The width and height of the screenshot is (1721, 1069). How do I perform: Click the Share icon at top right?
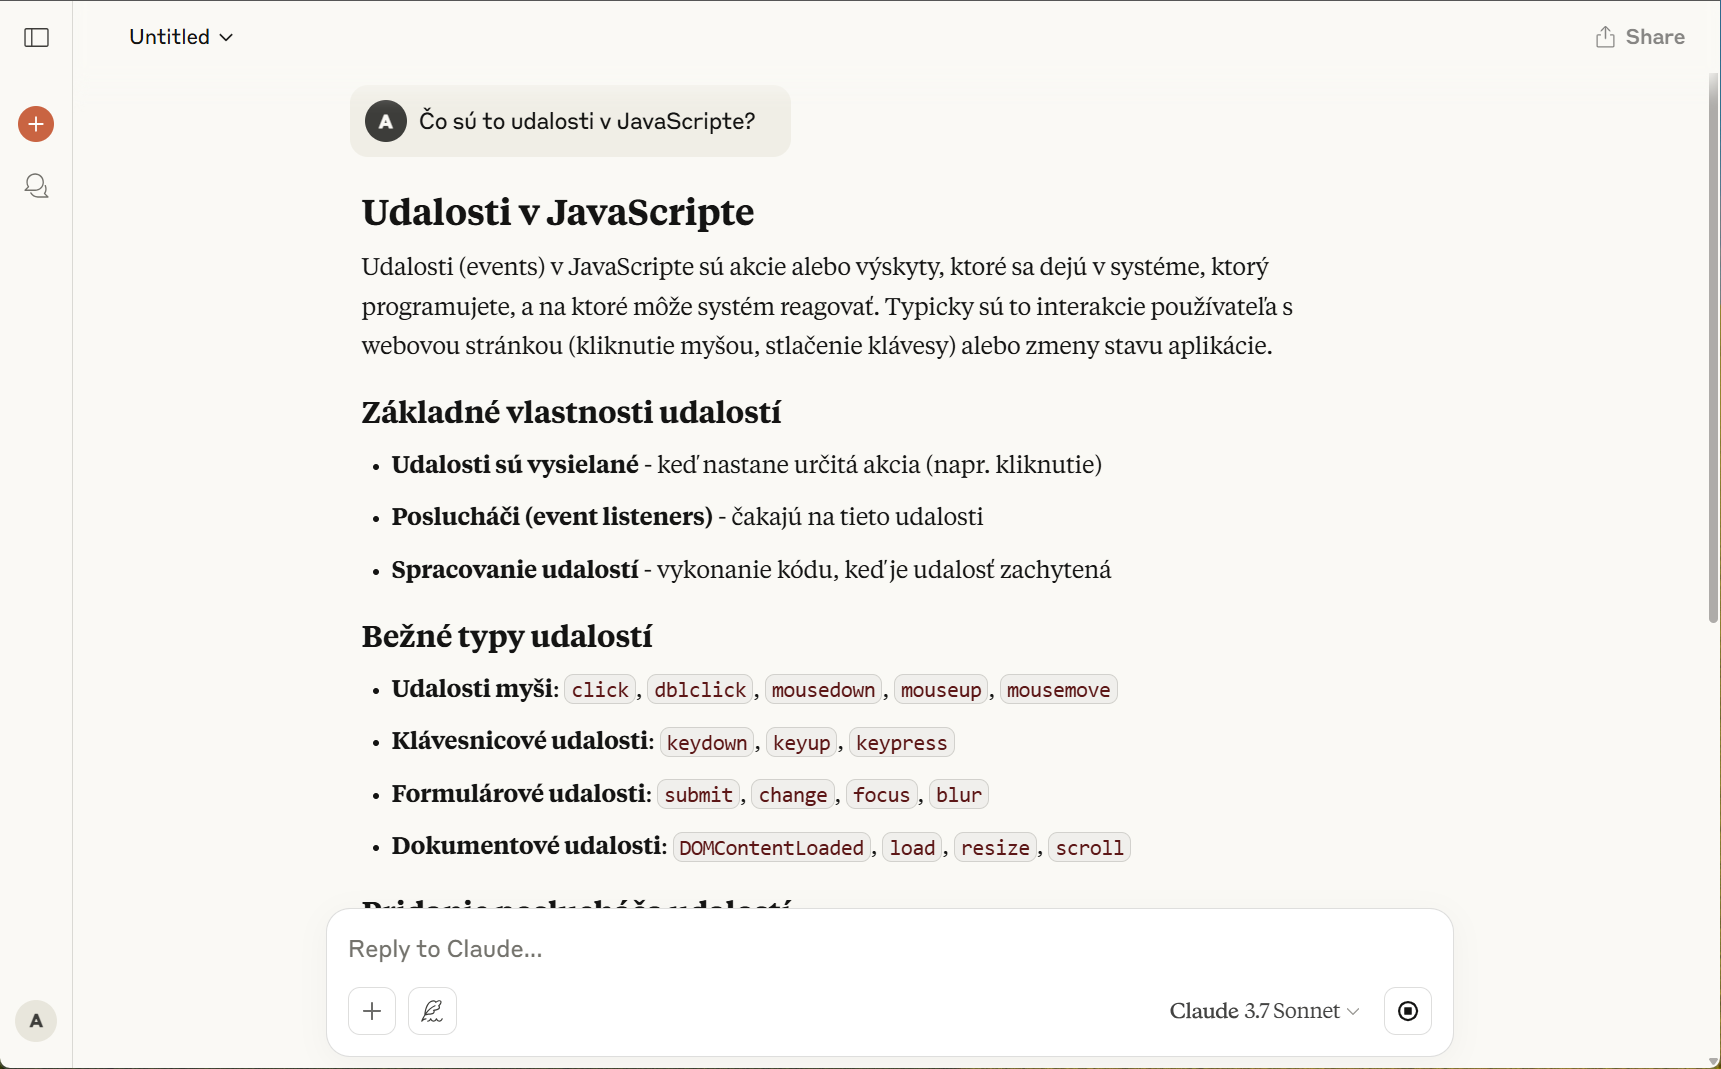pyautogui.click(x=1606, y=36)
